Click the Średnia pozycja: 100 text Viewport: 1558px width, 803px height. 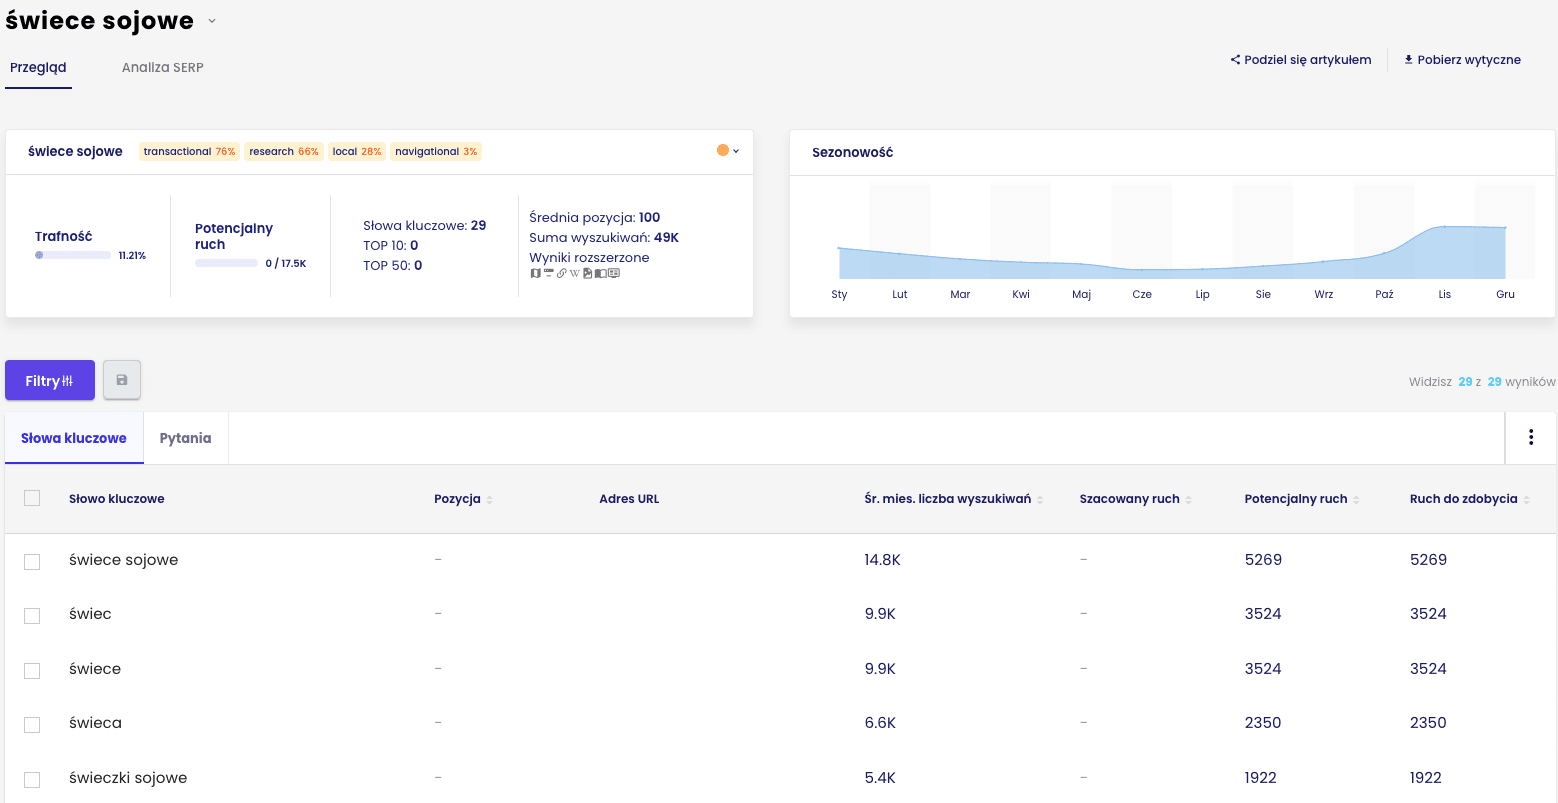coord(595,218)
